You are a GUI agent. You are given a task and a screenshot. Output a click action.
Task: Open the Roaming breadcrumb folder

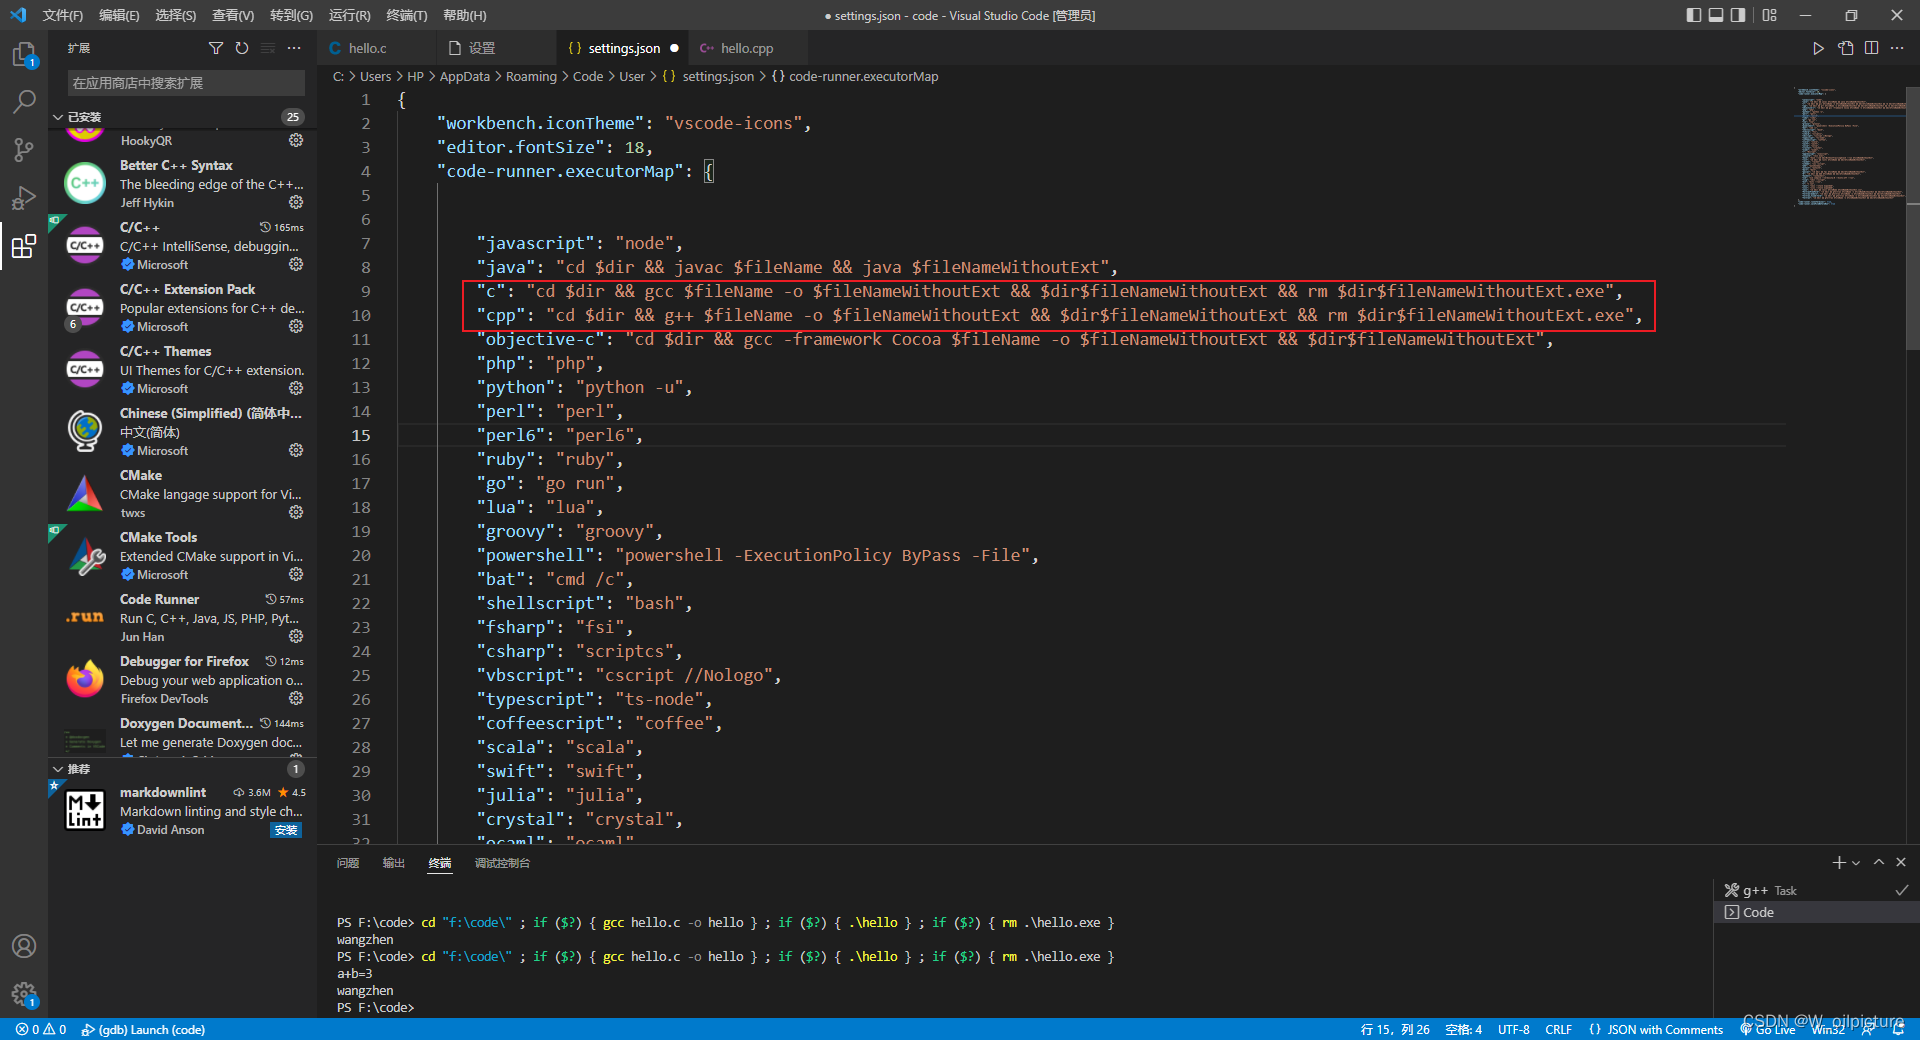click(x=531, y=76)
